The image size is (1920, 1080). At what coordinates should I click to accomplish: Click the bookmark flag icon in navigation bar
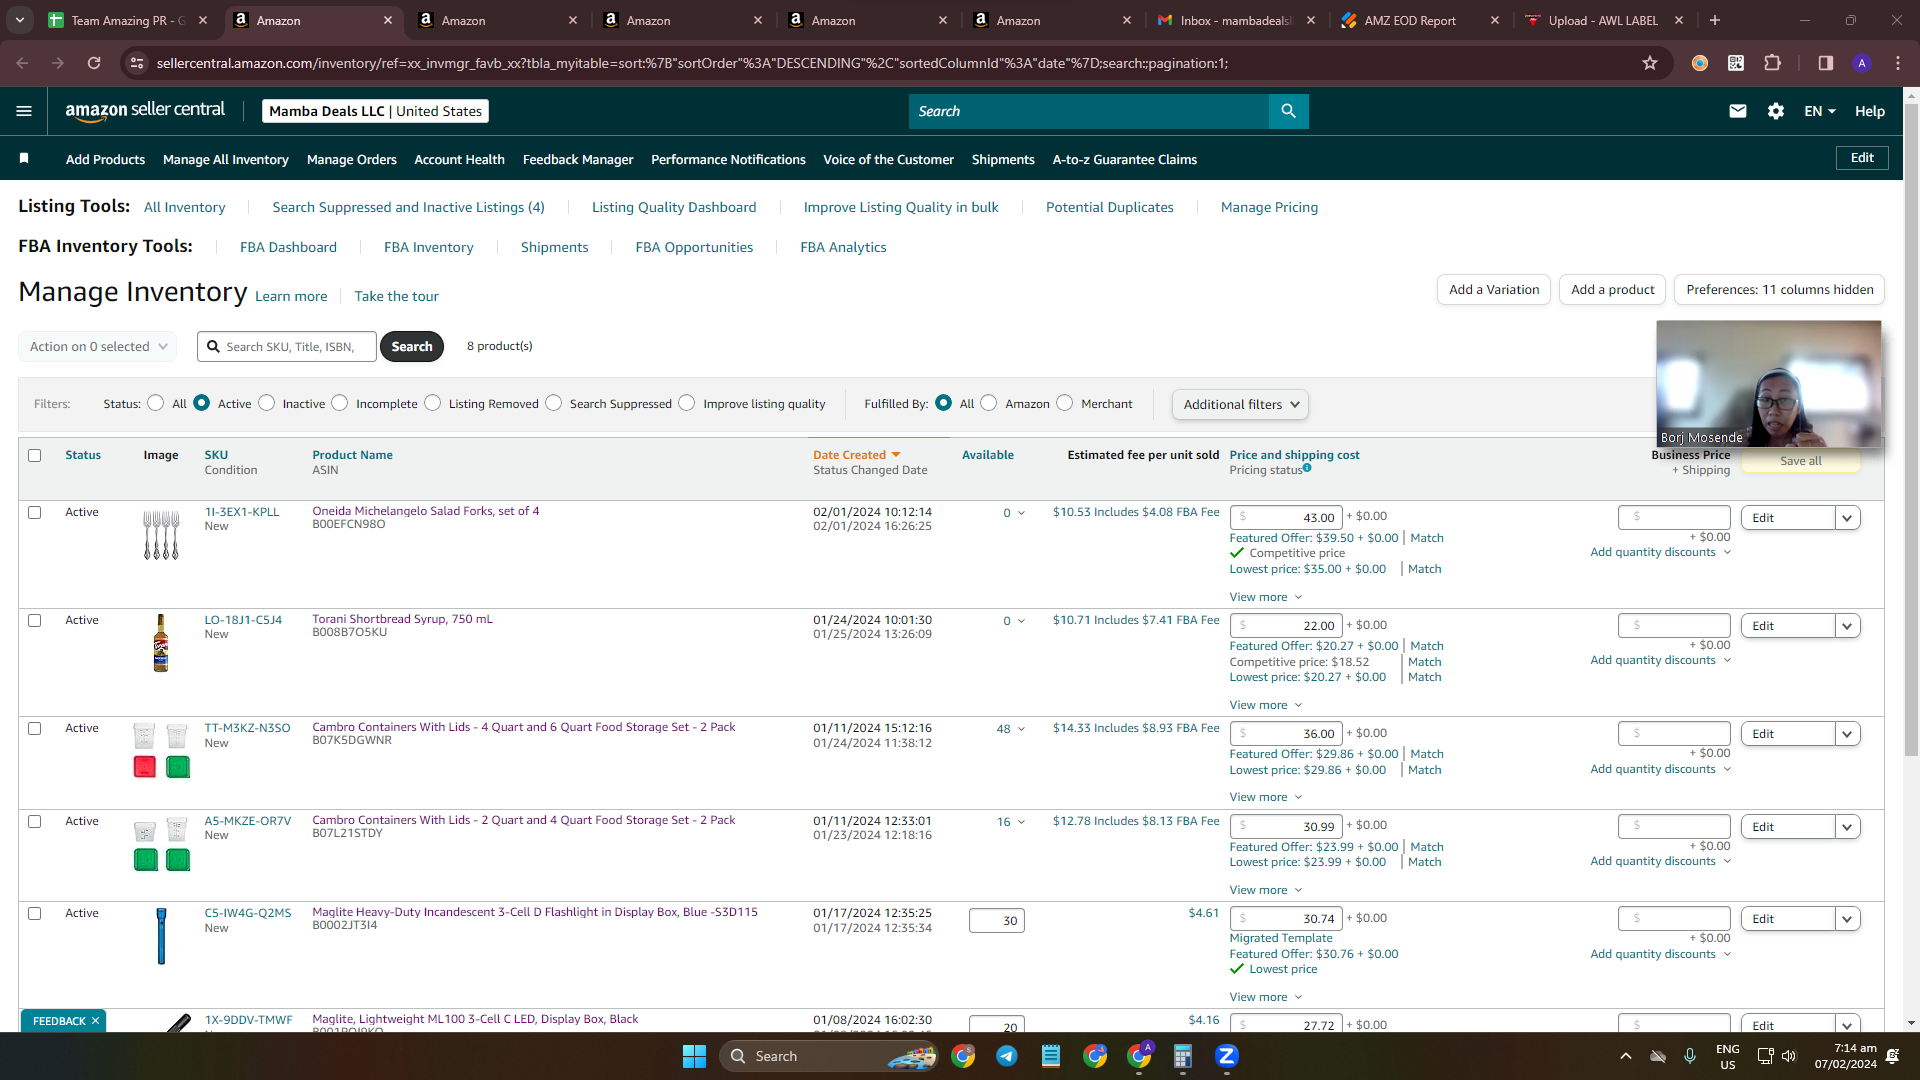(24, 158)
